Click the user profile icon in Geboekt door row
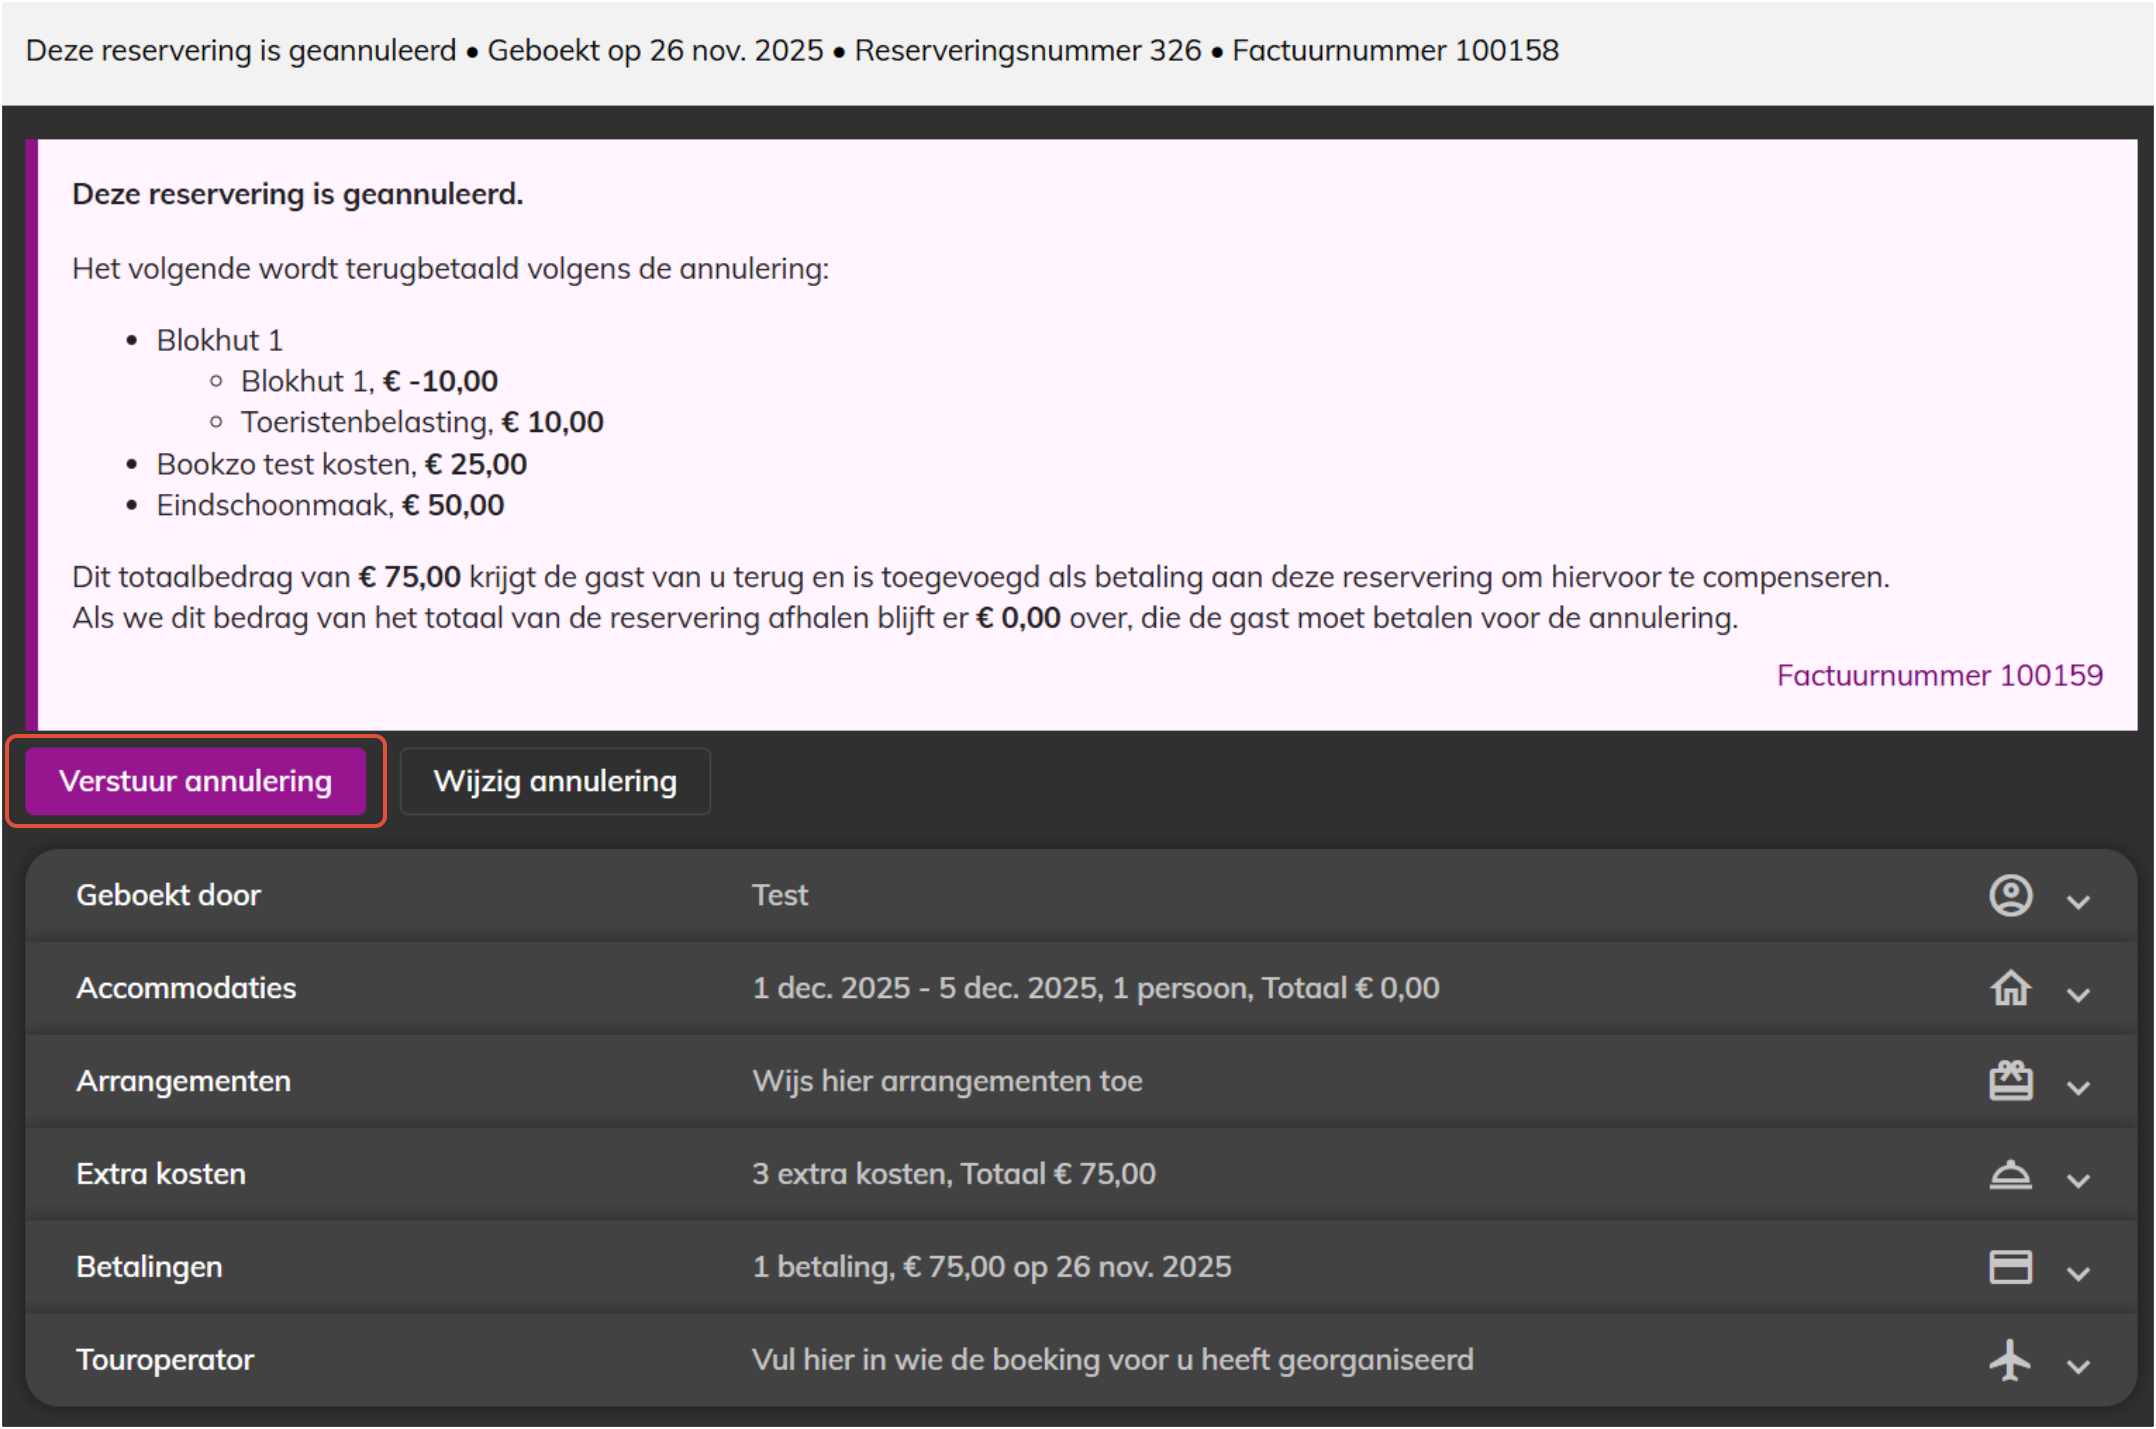Image resolution: width=2156 pixels, height=1429 pixels. tap(2010, 895)
